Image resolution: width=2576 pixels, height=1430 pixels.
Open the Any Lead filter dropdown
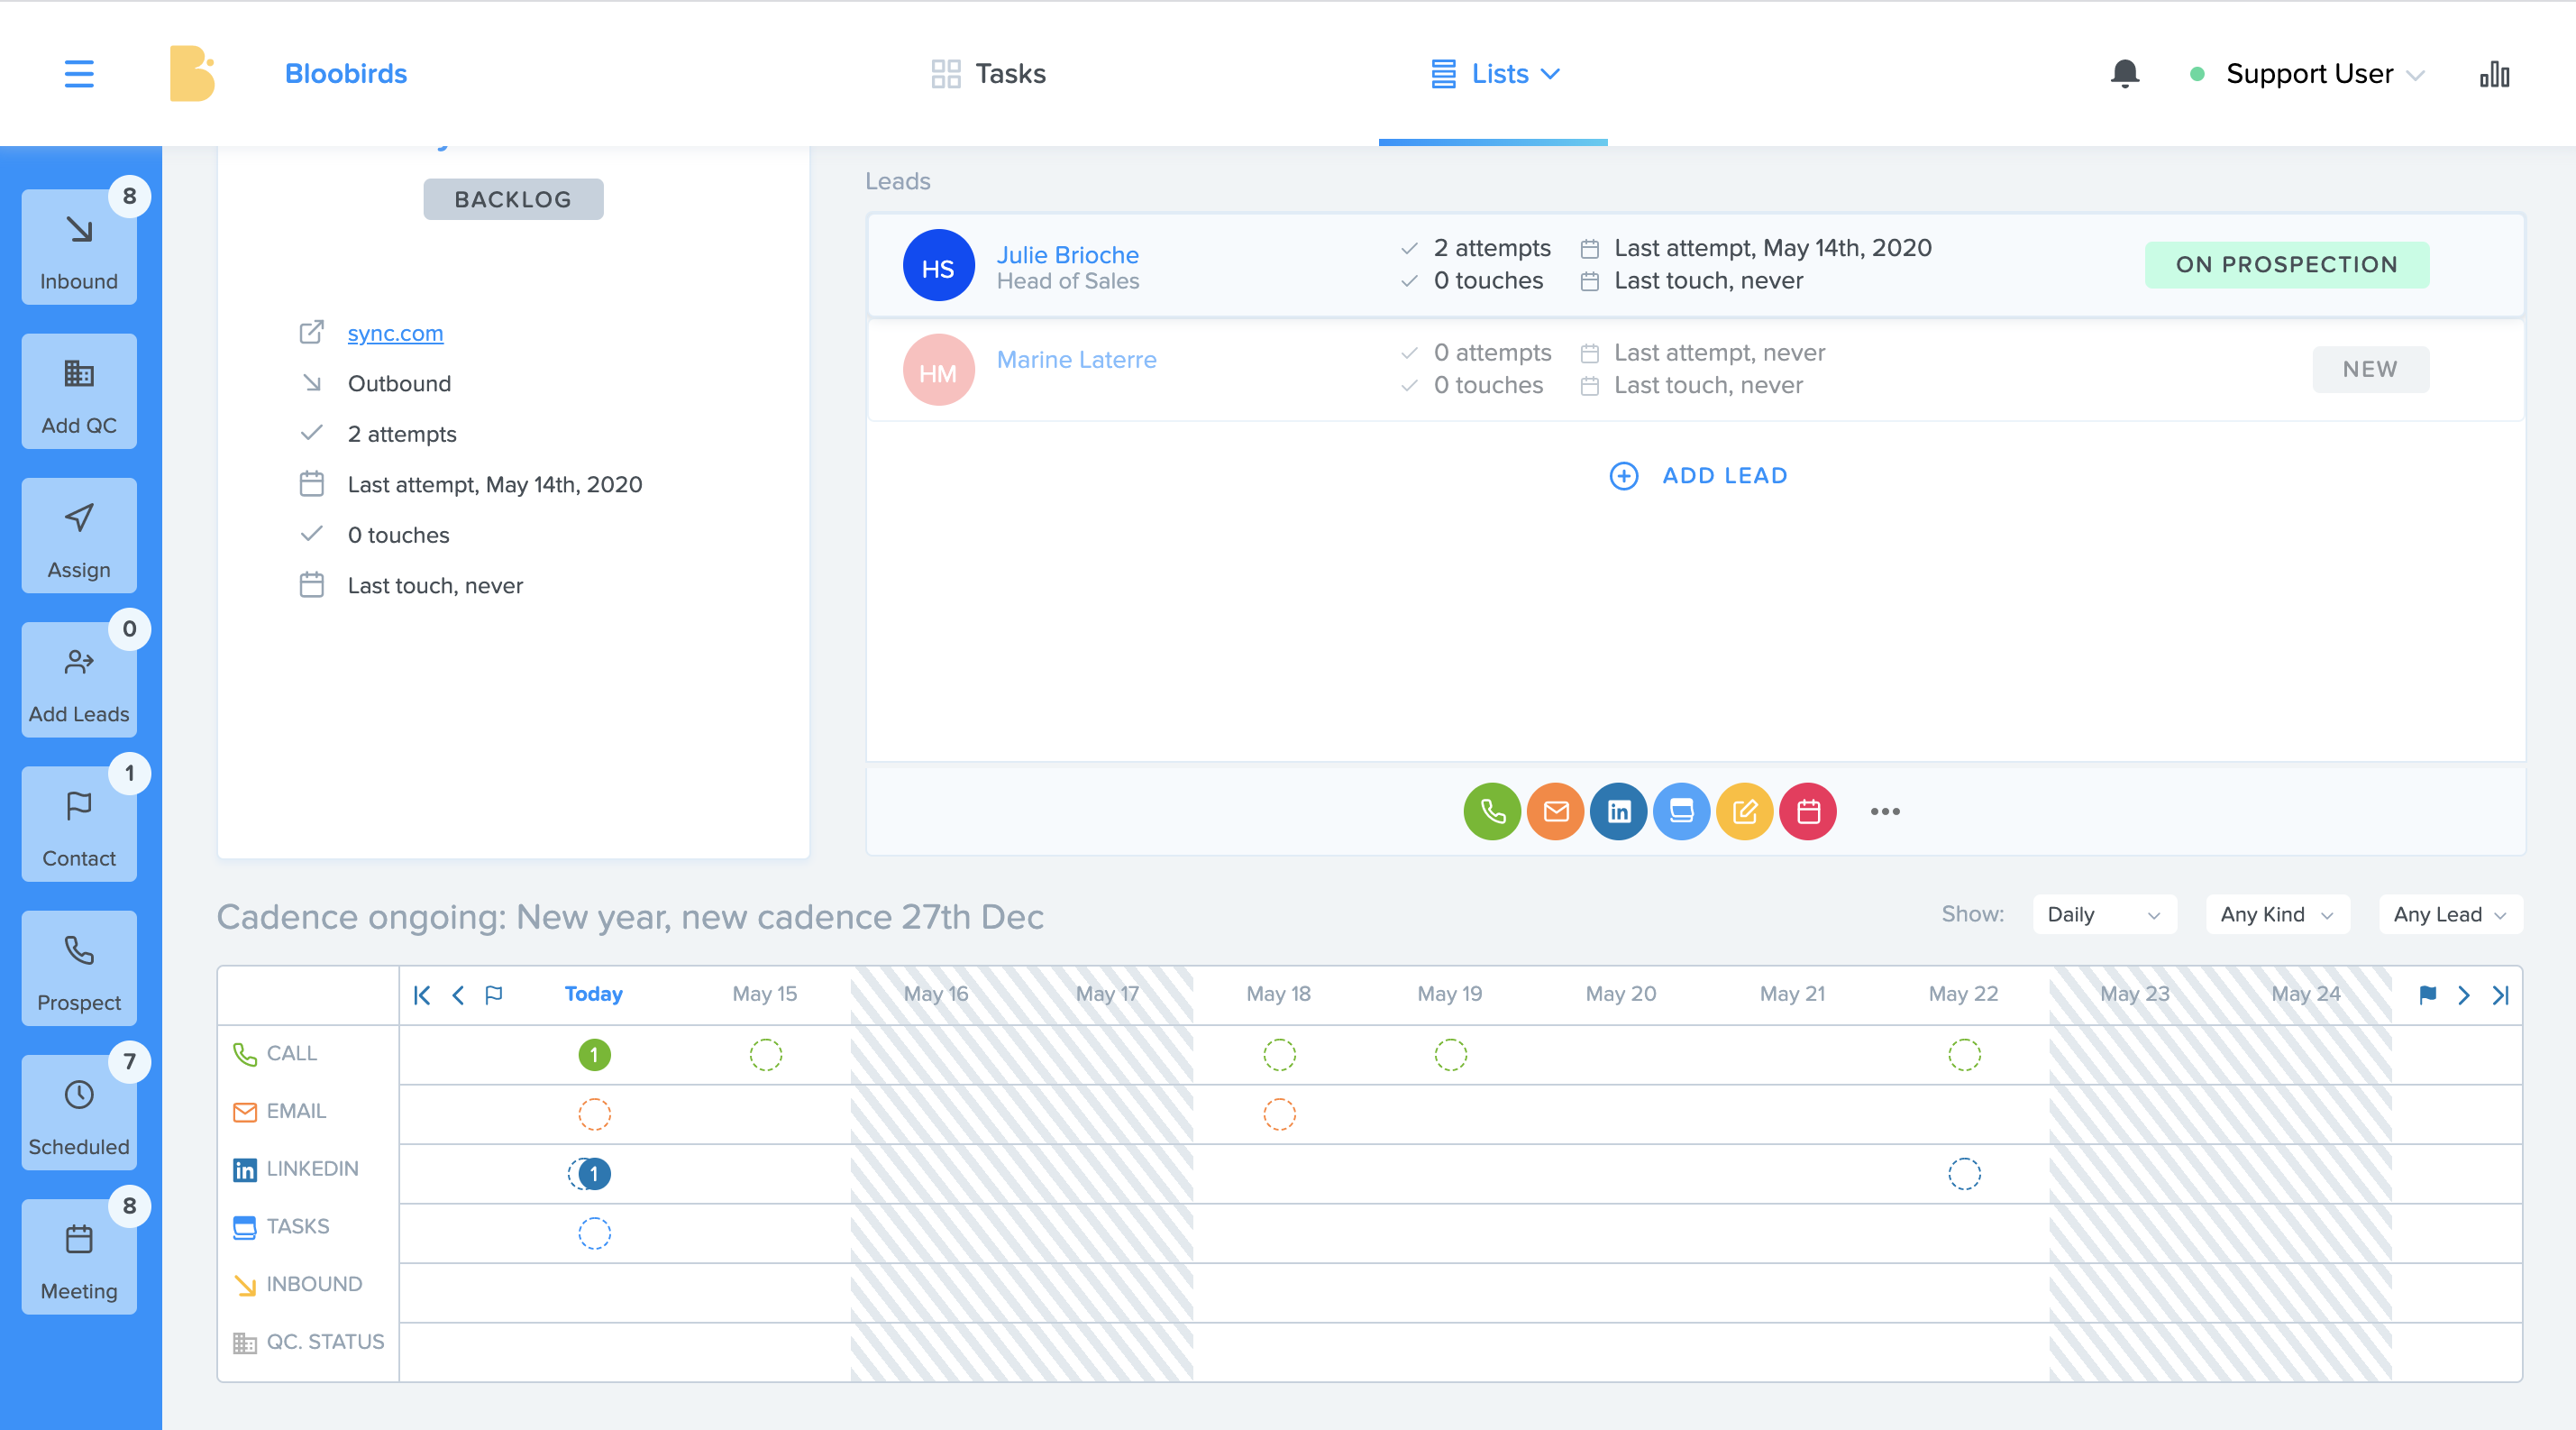pyautogui.click(x=2450, y=914)
